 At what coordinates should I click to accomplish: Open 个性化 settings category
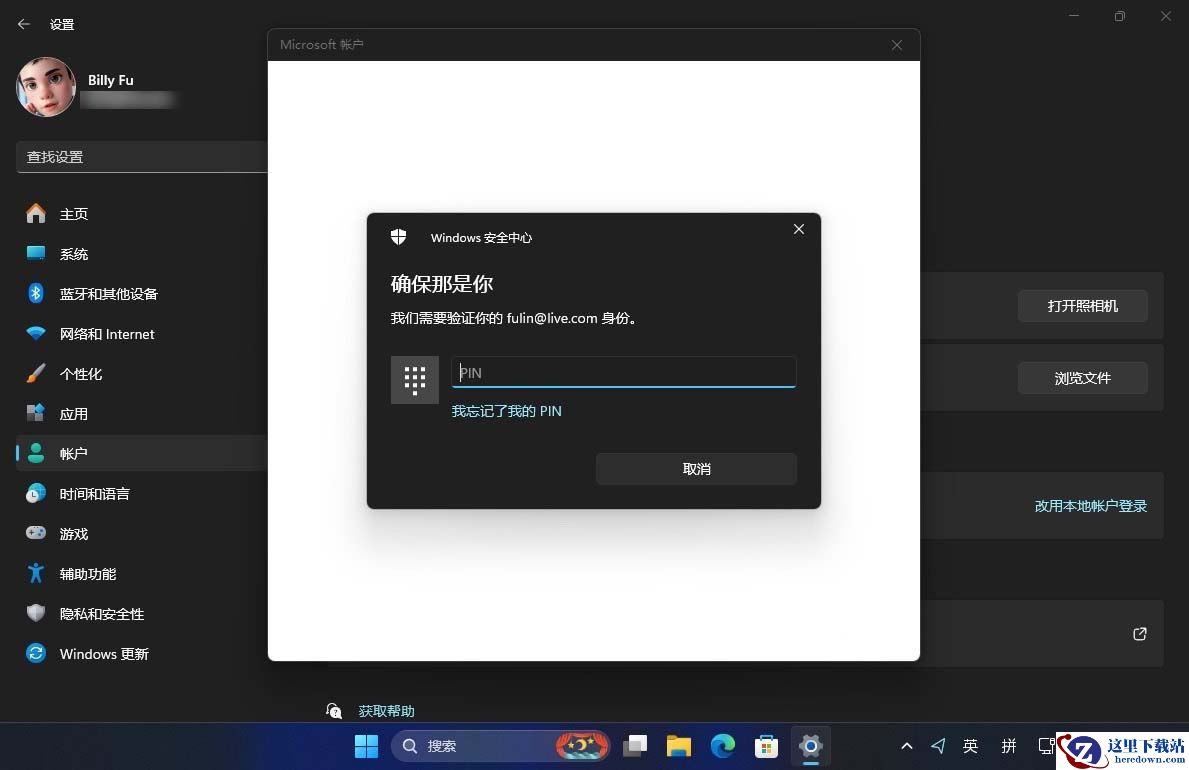click(x=142, y=374)
